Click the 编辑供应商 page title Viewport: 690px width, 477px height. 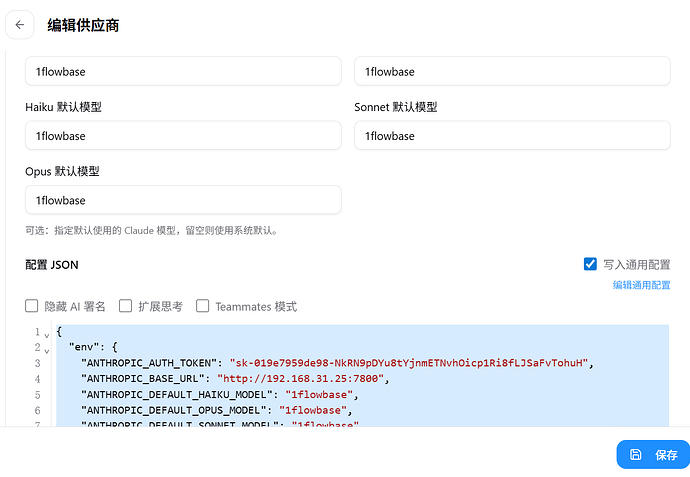tap(83, 25)
